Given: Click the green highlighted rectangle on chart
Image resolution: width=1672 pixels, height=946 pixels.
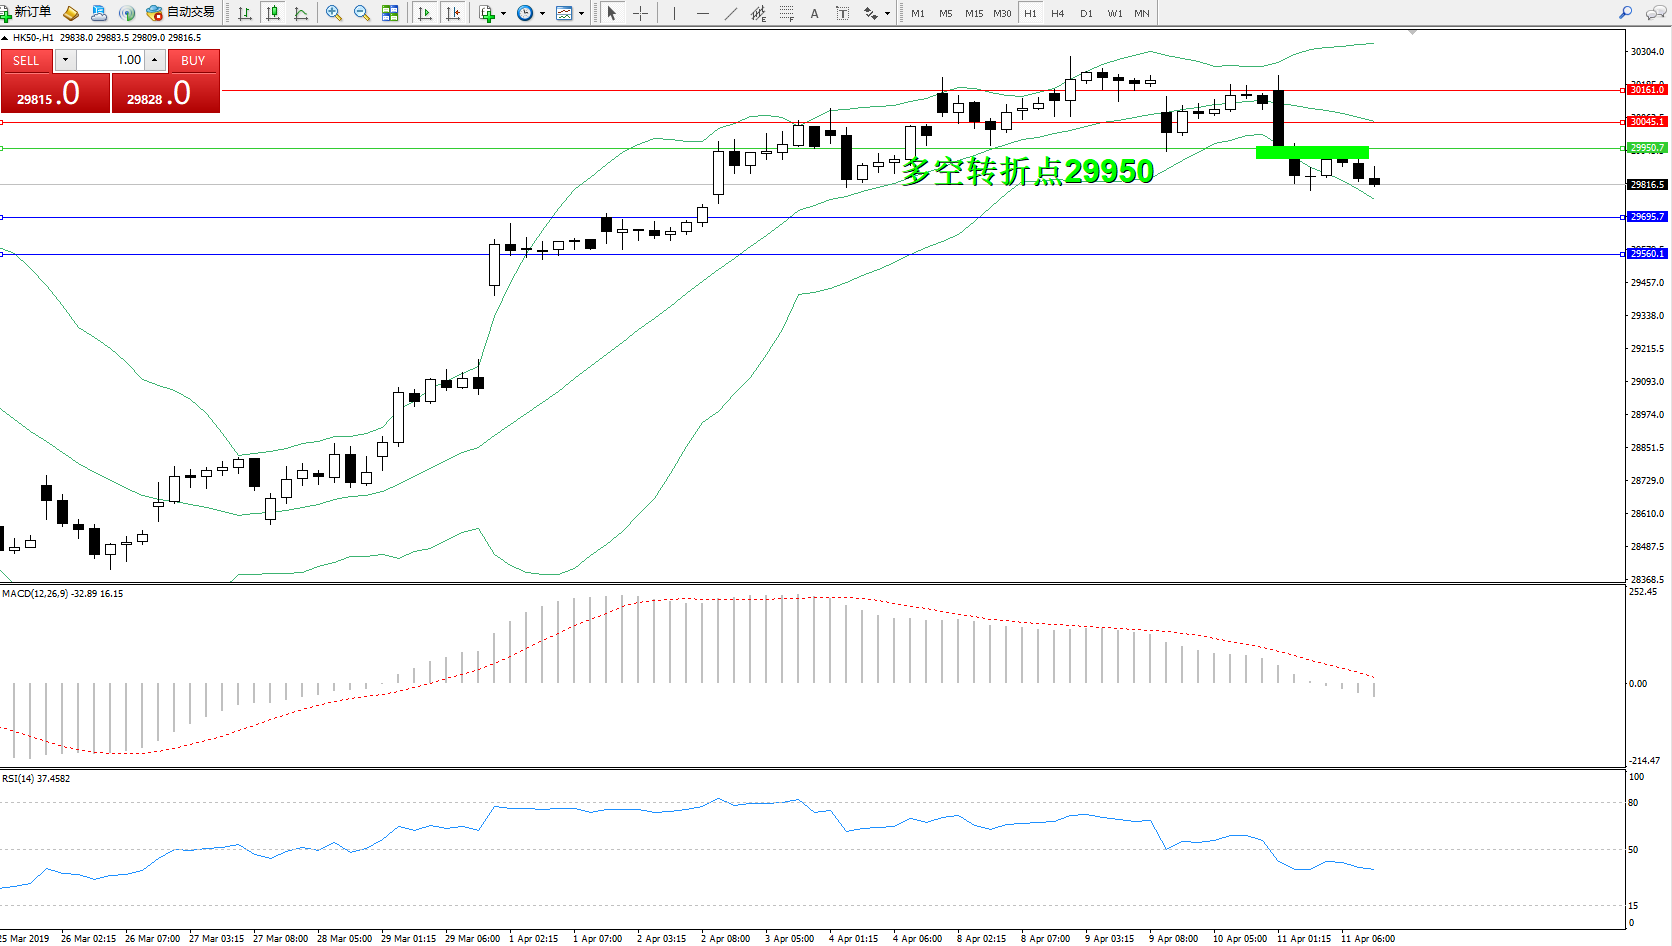Looking at the screenshot, I should 1312,152.
